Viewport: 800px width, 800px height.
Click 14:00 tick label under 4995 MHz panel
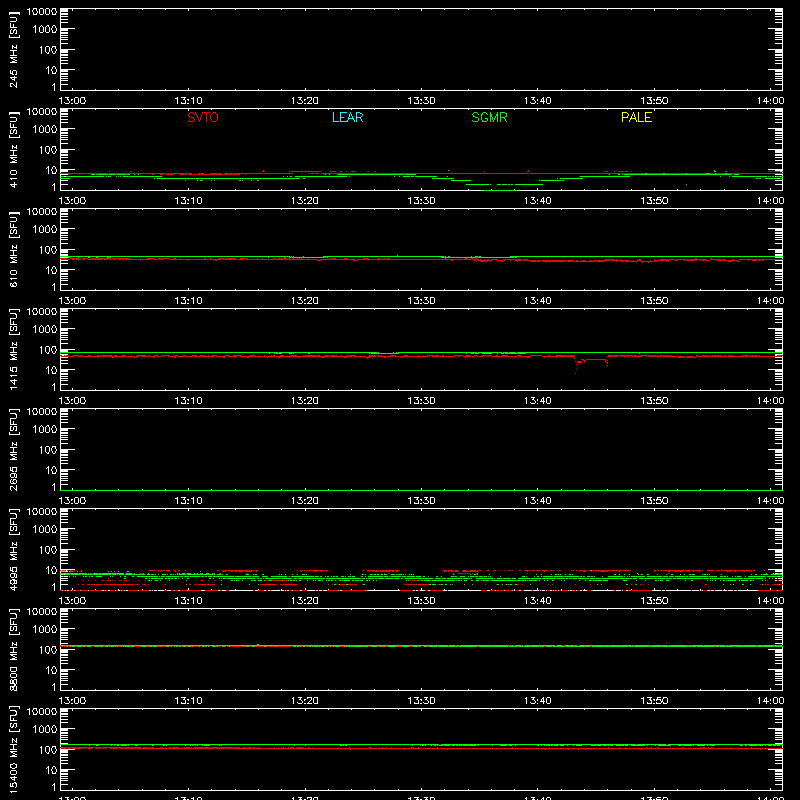[770, 601]
